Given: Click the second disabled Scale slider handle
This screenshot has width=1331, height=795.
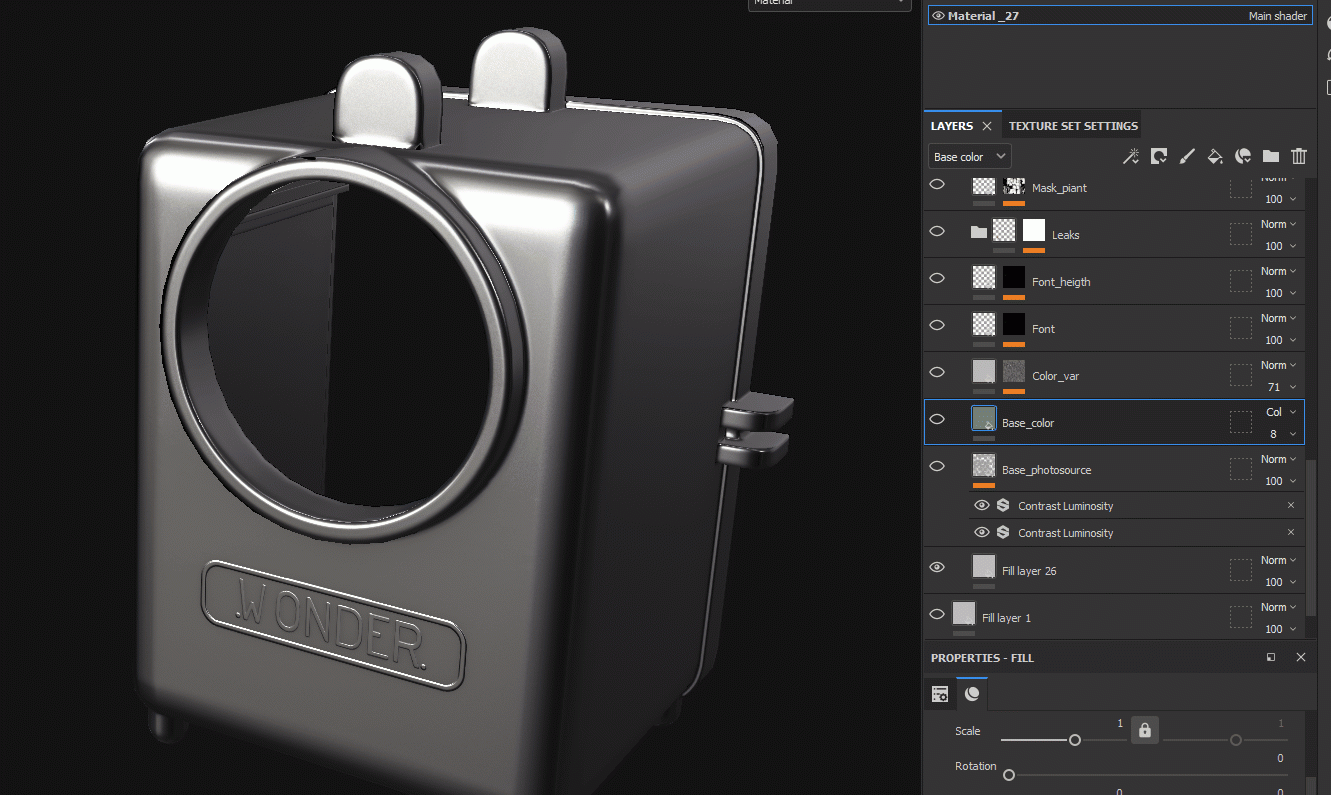Looking at the screenshot, I should point(1236,740).
